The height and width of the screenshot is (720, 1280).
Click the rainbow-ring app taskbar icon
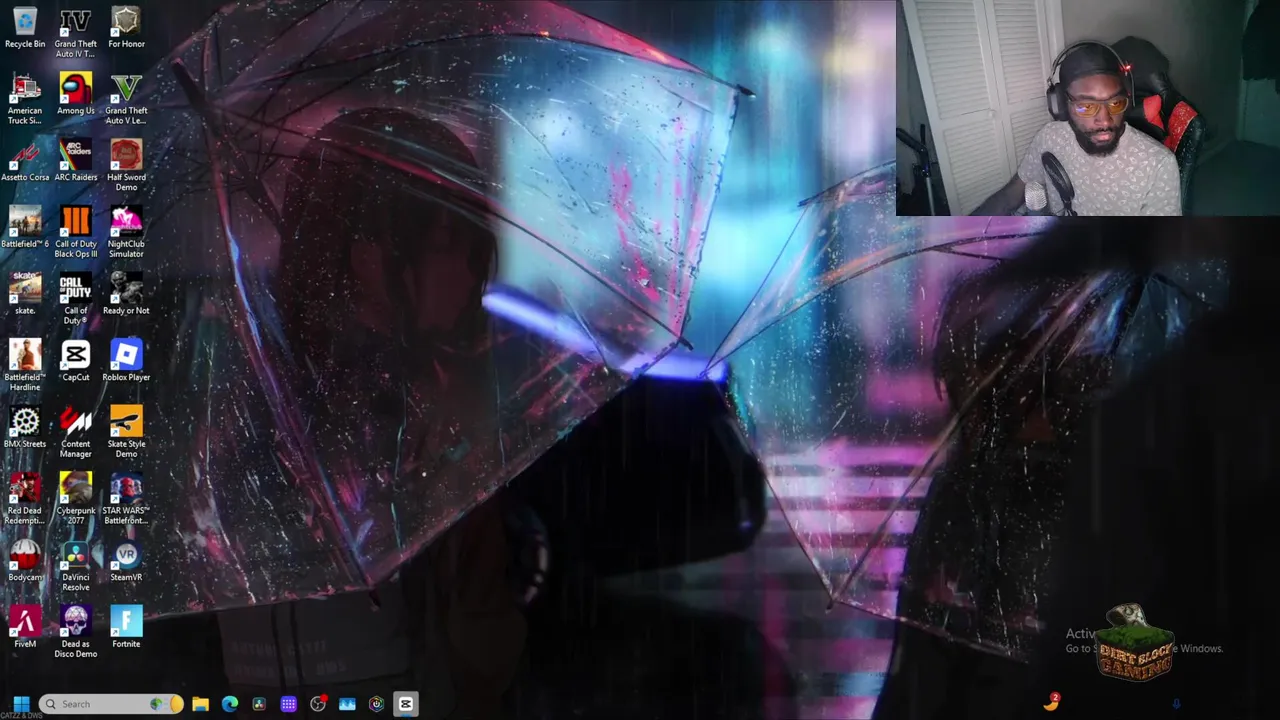[x=376, y=704]
